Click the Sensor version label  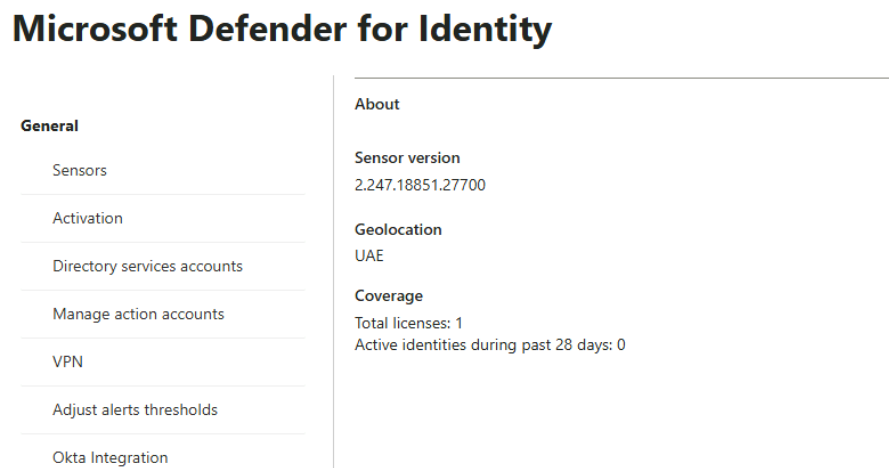(407, 158)
